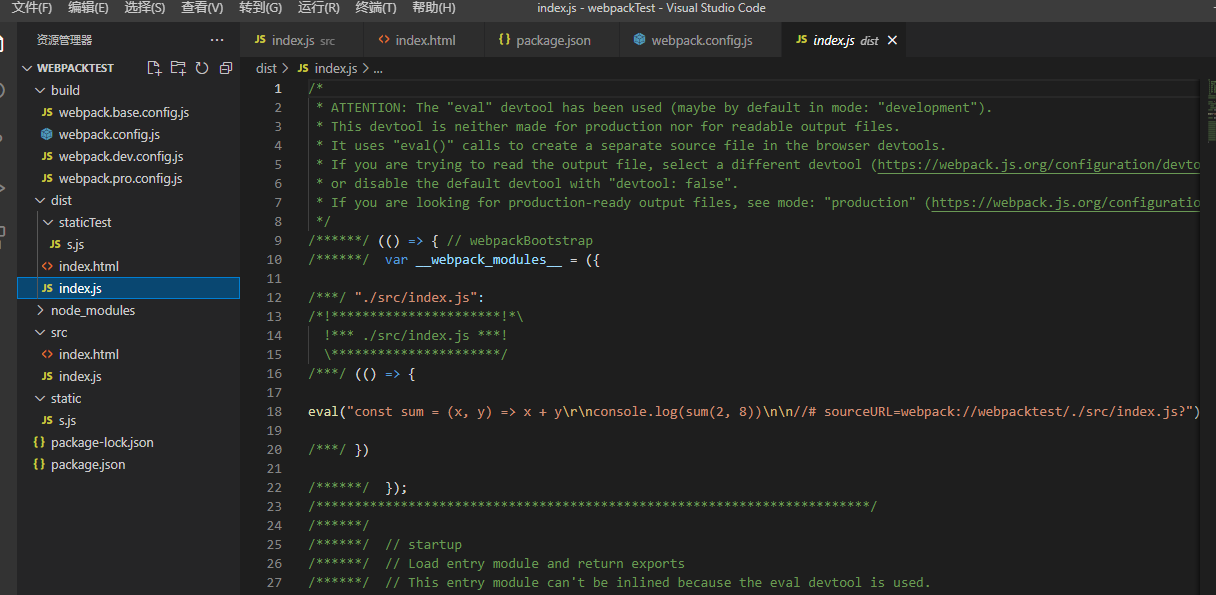Expand the node_modules folder
The image size is (1216, 595).
point(128,310)
